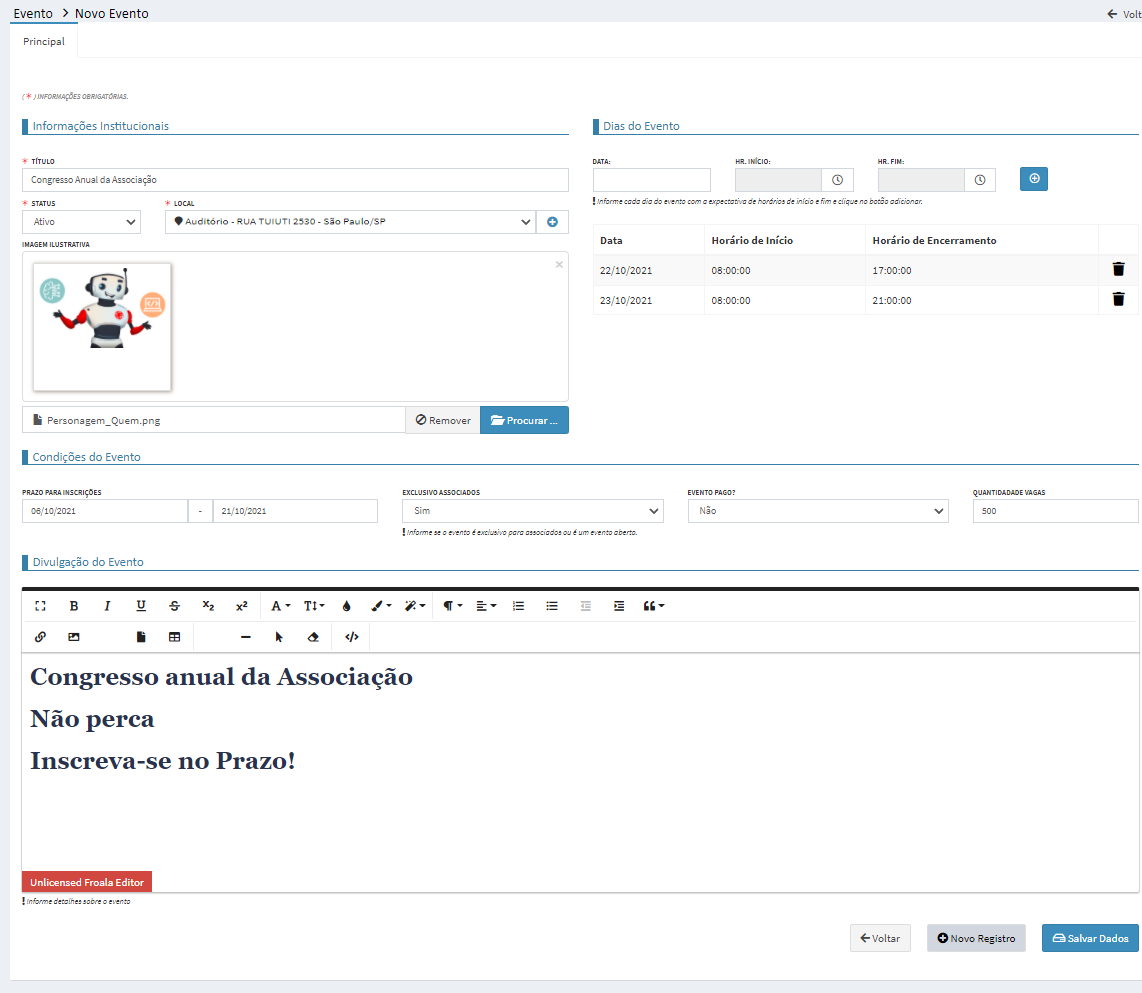Toggle strikethrough formatting in the editor

coord(175,606)
